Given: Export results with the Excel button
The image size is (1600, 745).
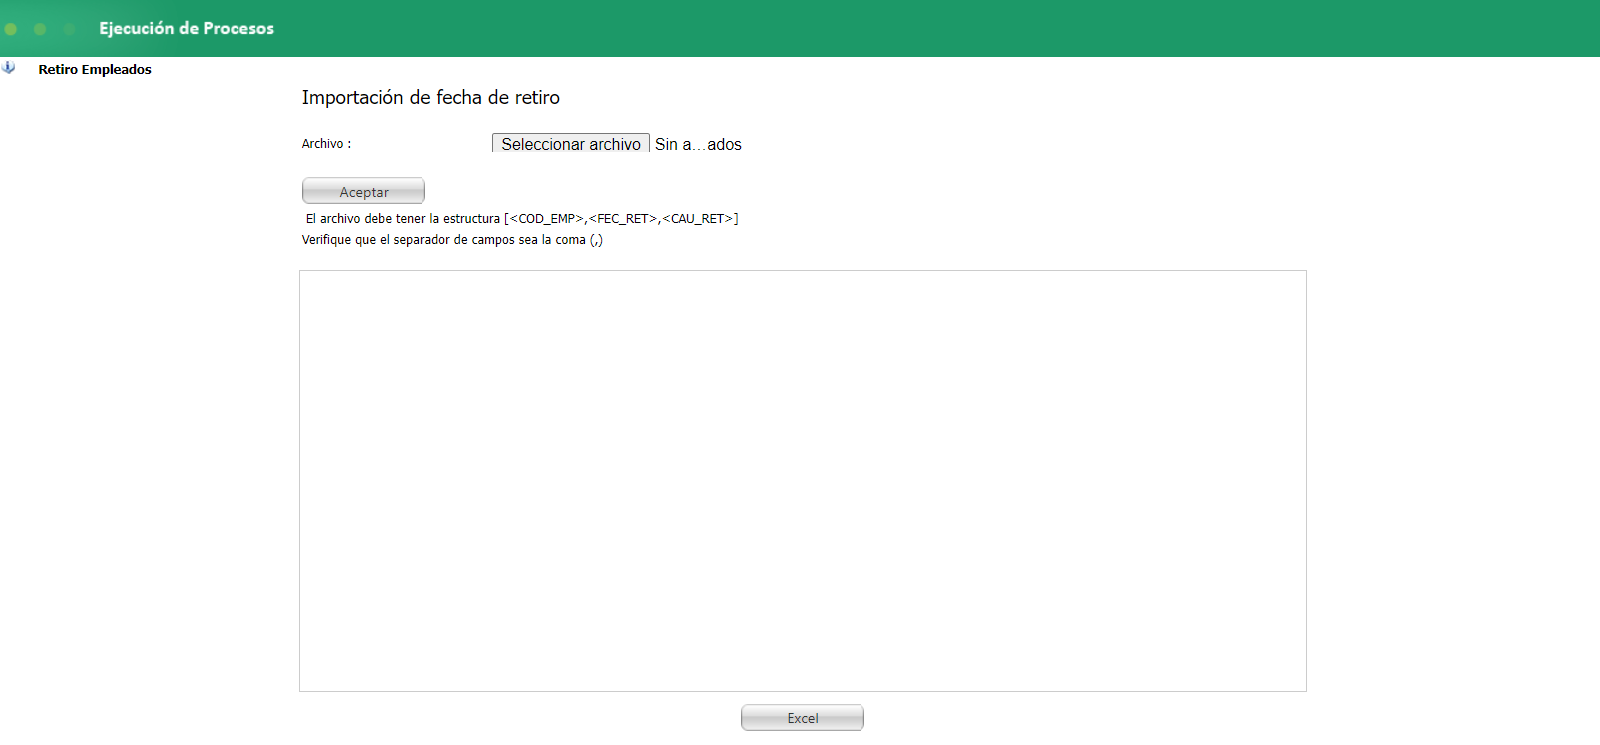Looking at the screenshot, I should [x=802, y=718].
